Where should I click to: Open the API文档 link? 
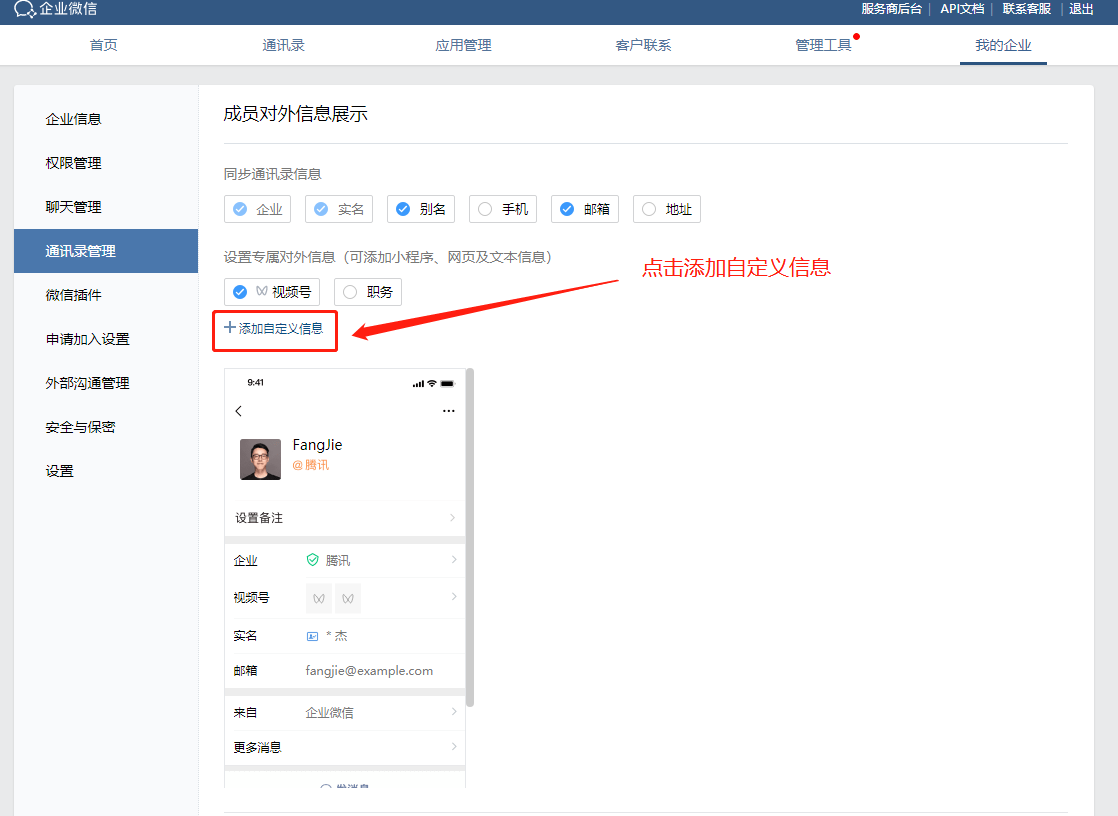click(961, 9)
